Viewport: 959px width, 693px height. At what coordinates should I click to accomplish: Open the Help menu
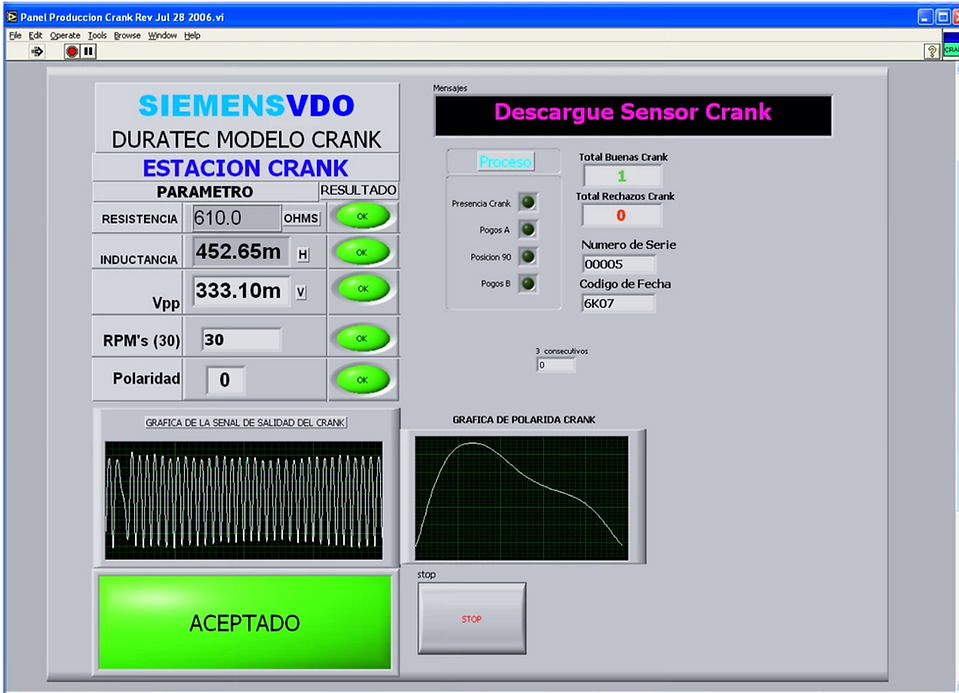click(192, 35)
